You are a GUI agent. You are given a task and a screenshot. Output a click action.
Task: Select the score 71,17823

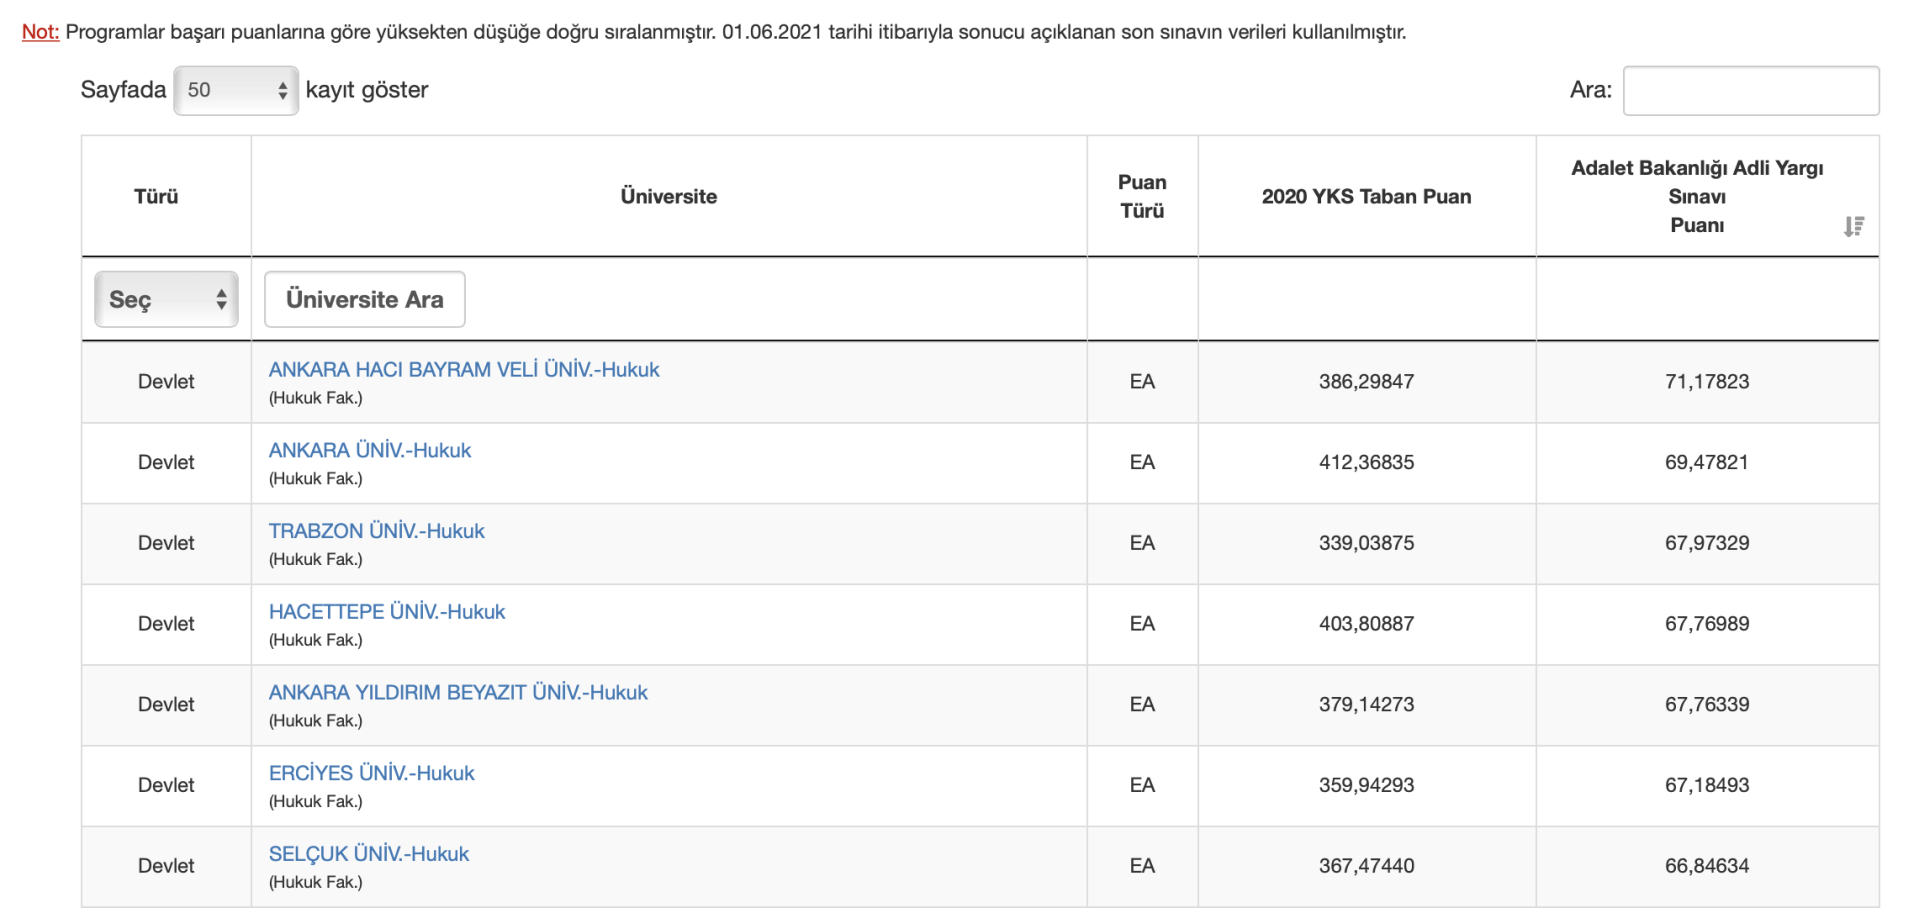coord(1707,382)
